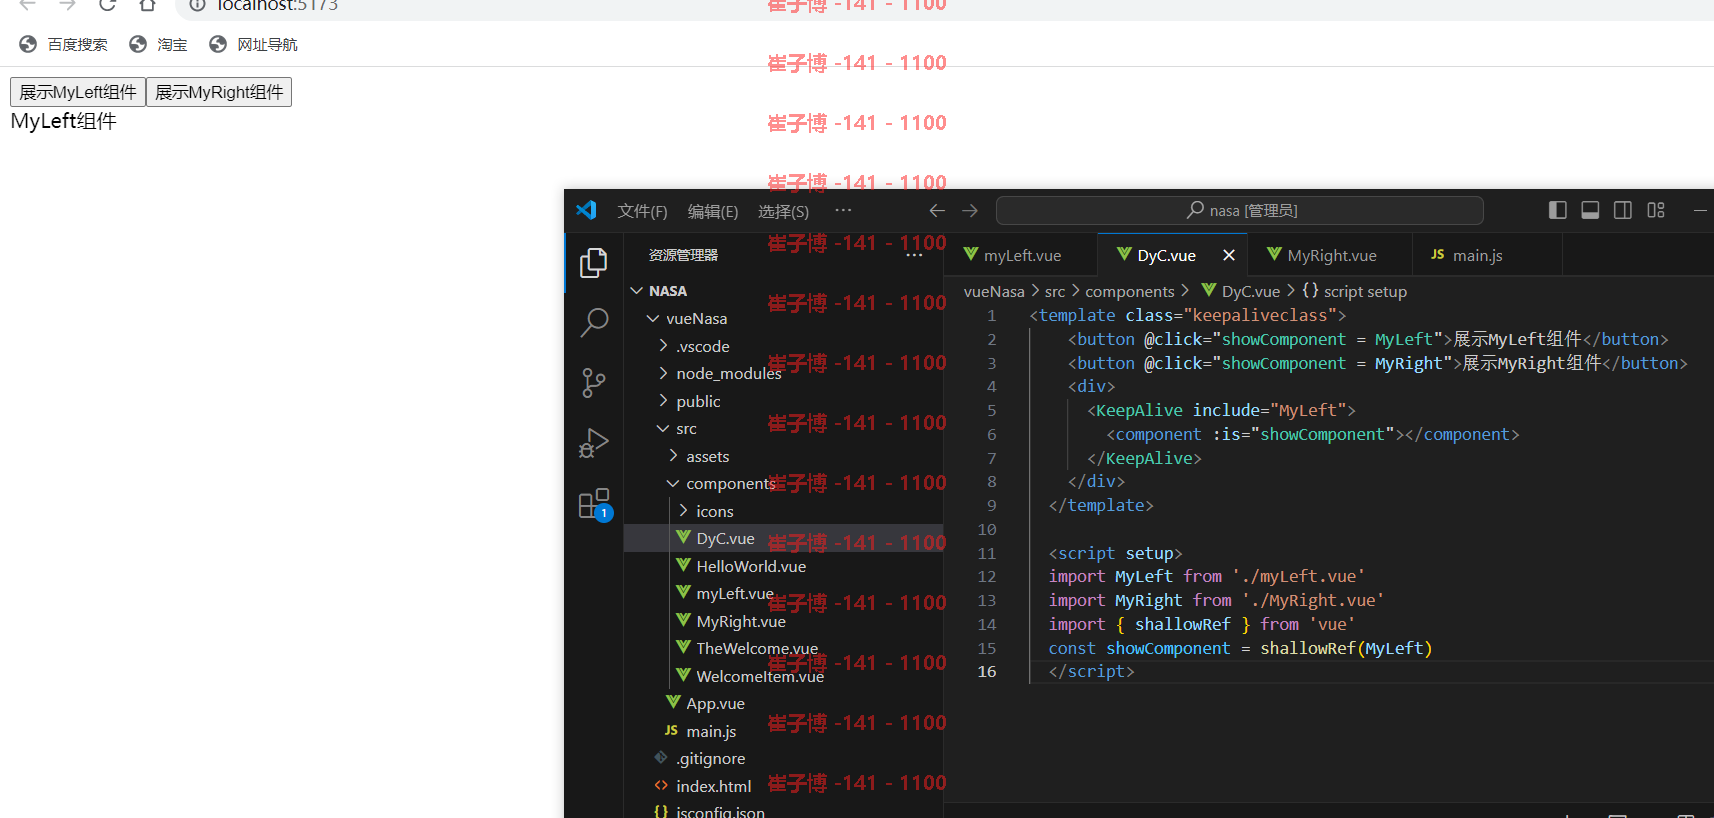
Task: Collapse the NASA root folder
Action: [783, 291]
